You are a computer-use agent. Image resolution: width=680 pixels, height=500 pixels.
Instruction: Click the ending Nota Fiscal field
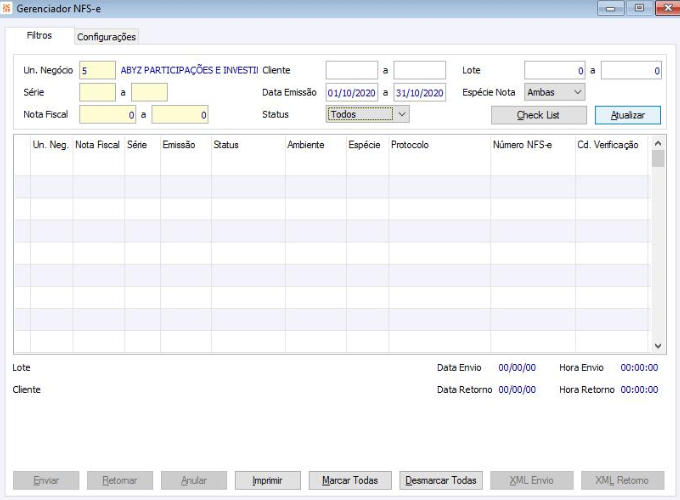point(180,114)
